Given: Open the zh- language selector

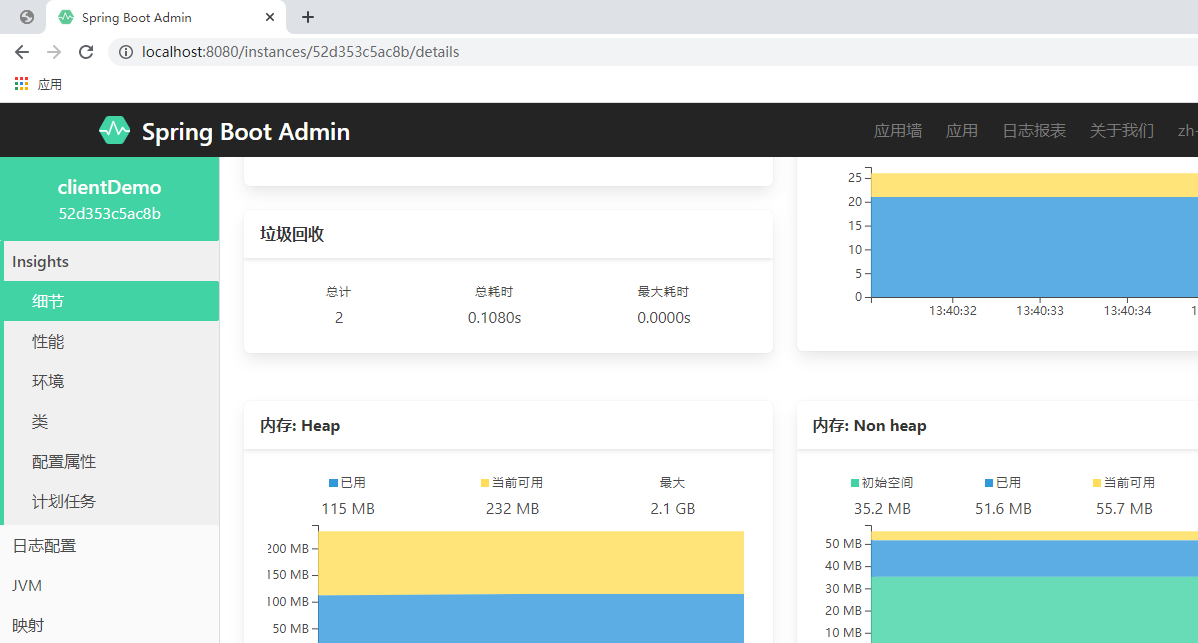Looking at the screenshot, I should point(1186,130).
